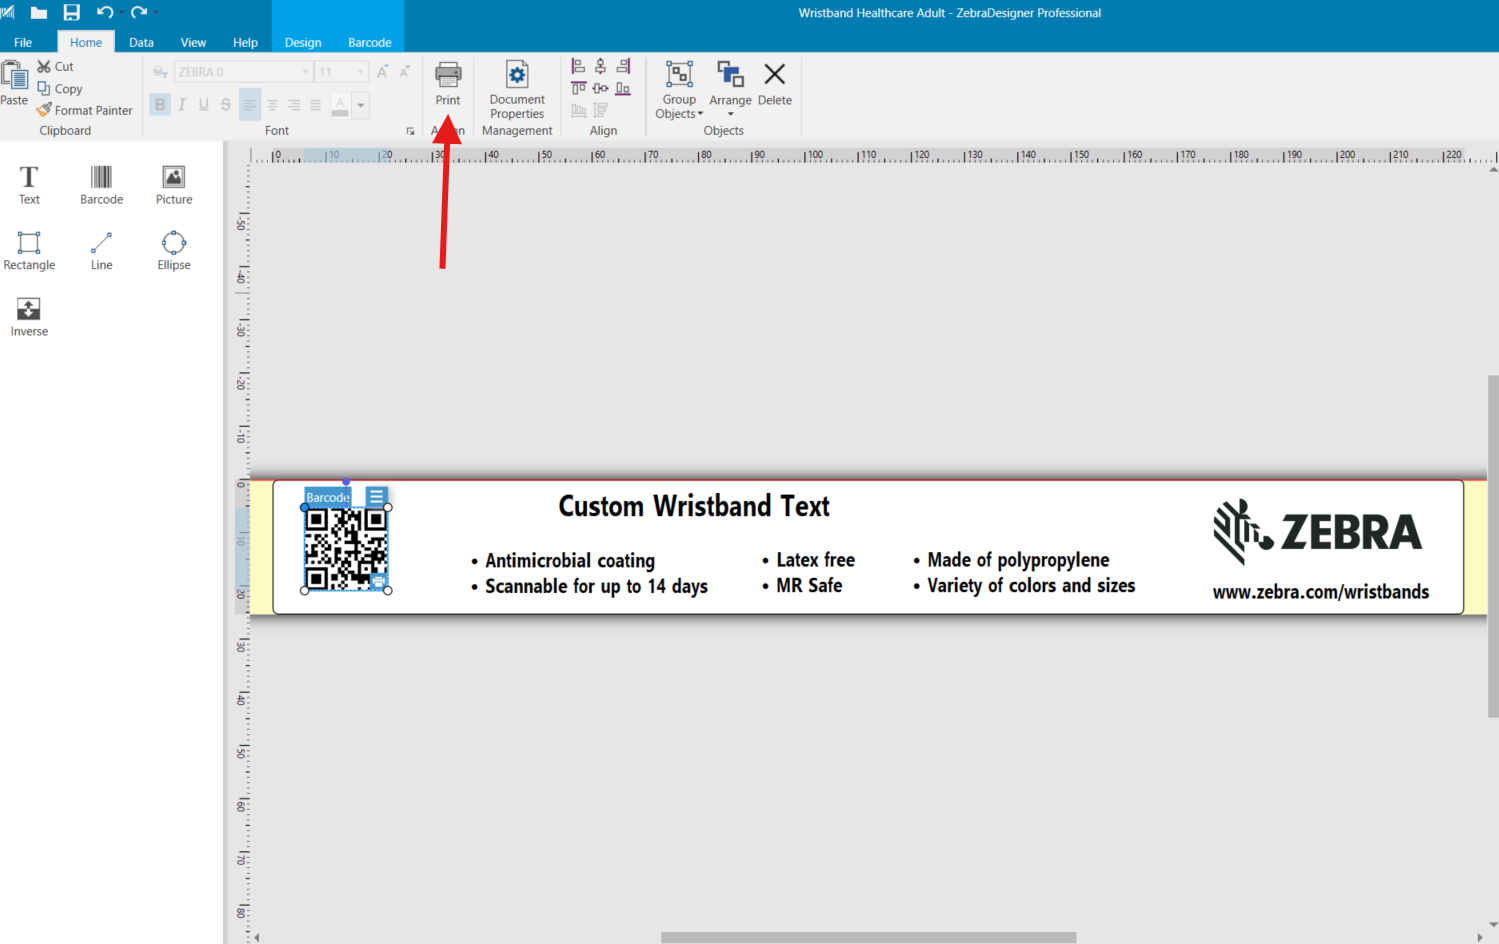Paste from the clipboard

tap(14, 83)
